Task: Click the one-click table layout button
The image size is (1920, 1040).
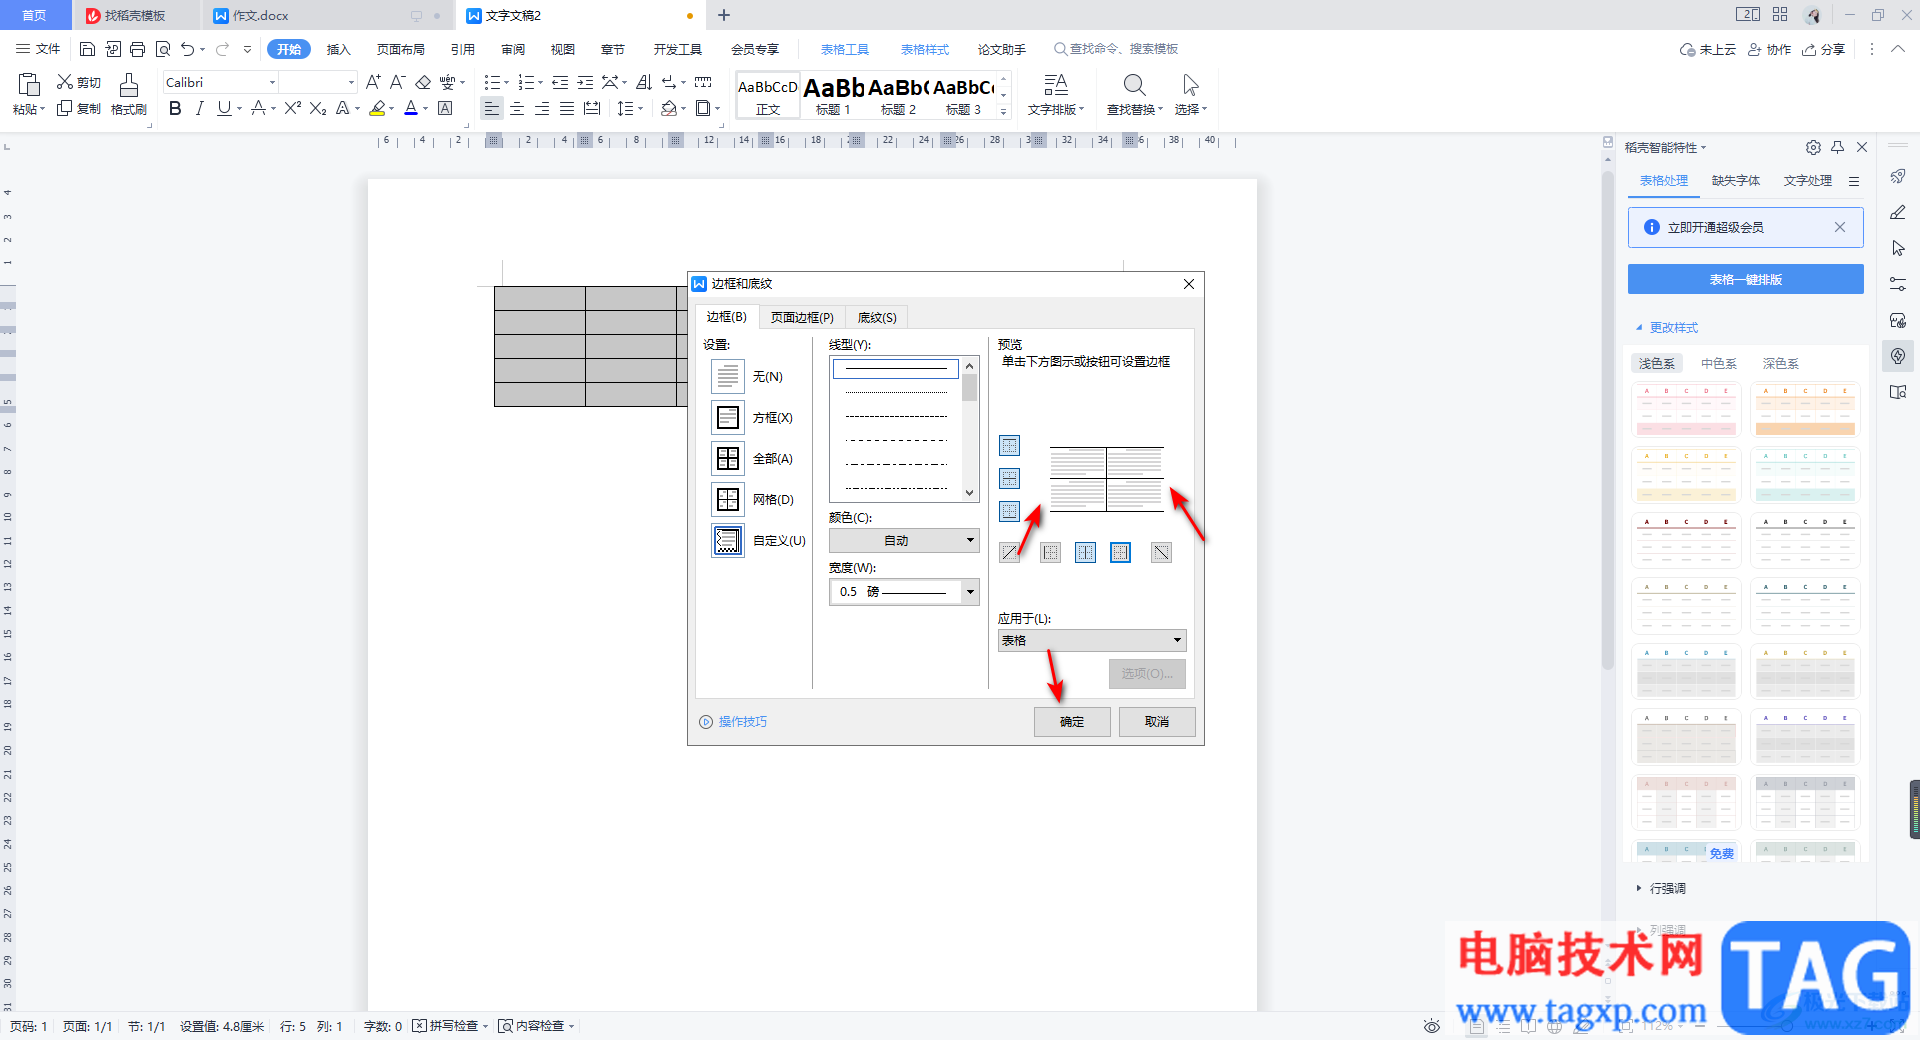Action: point(1746,279)
